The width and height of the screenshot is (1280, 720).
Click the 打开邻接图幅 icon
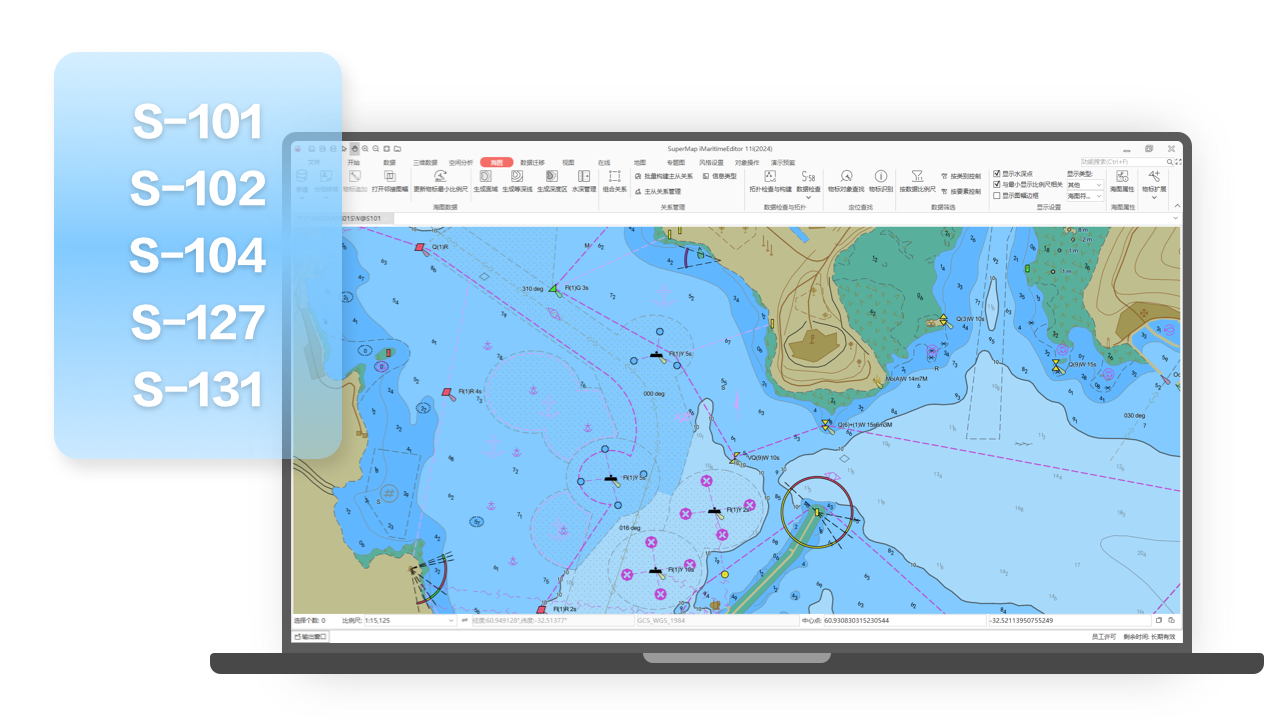(x=390, y=176)
